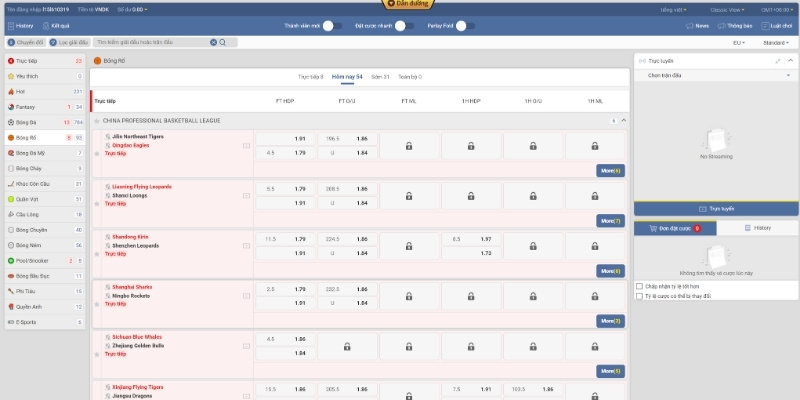800x400 pixels.
Task: Expand the Chọn trận đấu match selector
Action: click(x=716, y=75)
